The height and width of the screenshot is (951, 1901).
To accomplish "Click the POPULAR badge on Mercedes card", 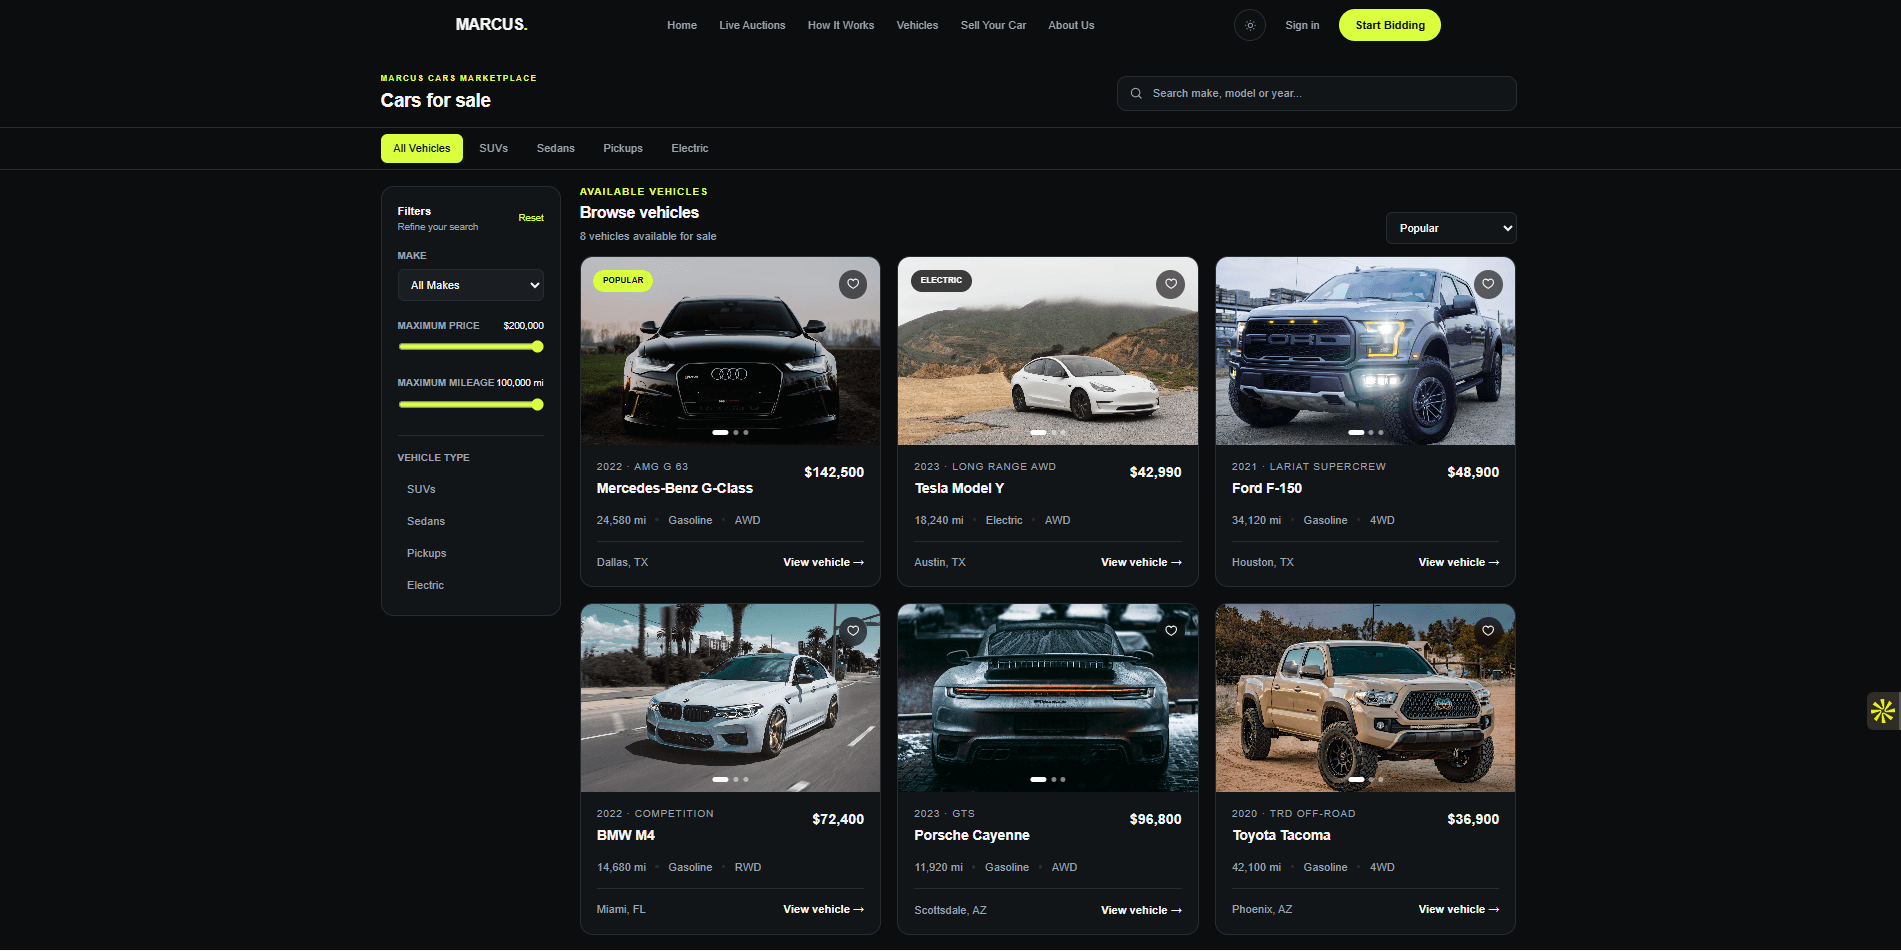I will click(623, 281).
